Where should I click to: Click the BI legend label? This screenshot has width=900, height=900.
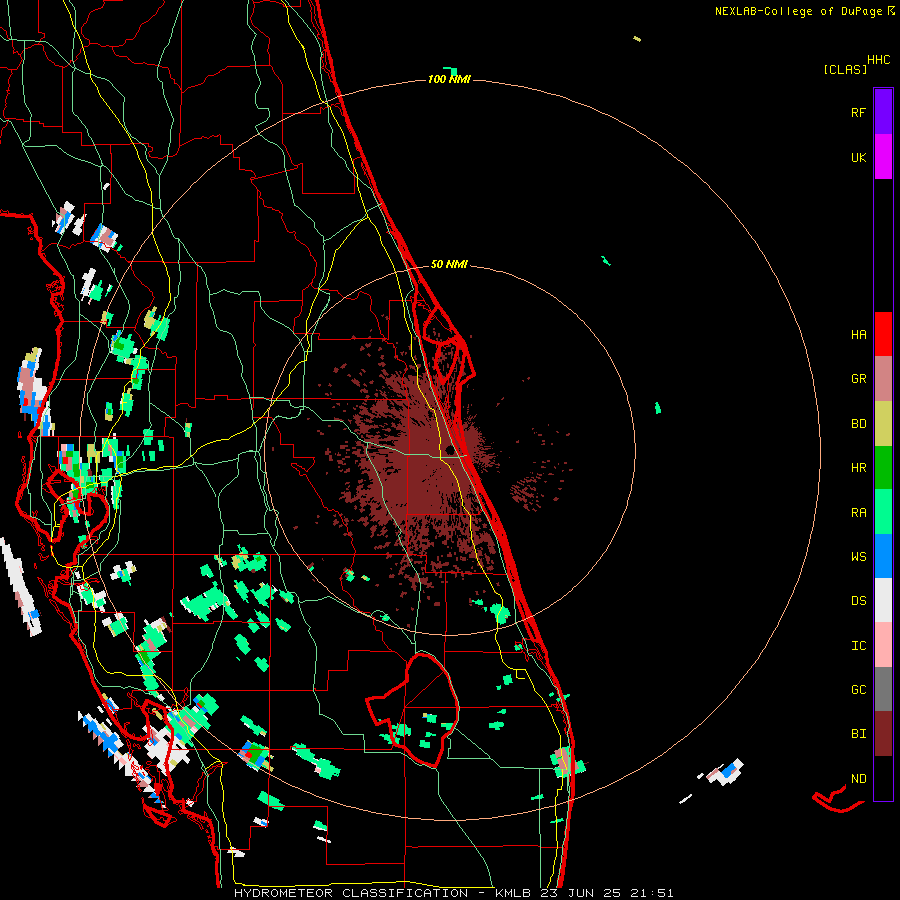pyautogui.click(x=859, y=734)
